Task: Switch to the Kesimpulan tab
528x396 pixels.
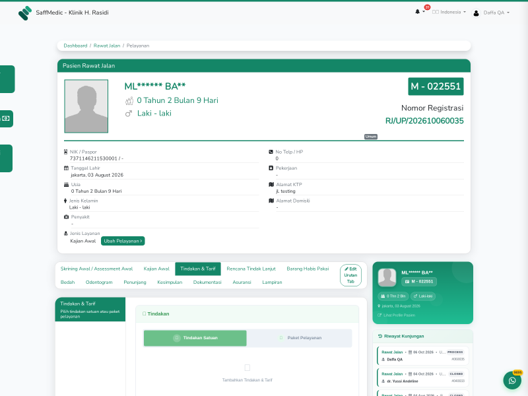Action: (169, 282)
